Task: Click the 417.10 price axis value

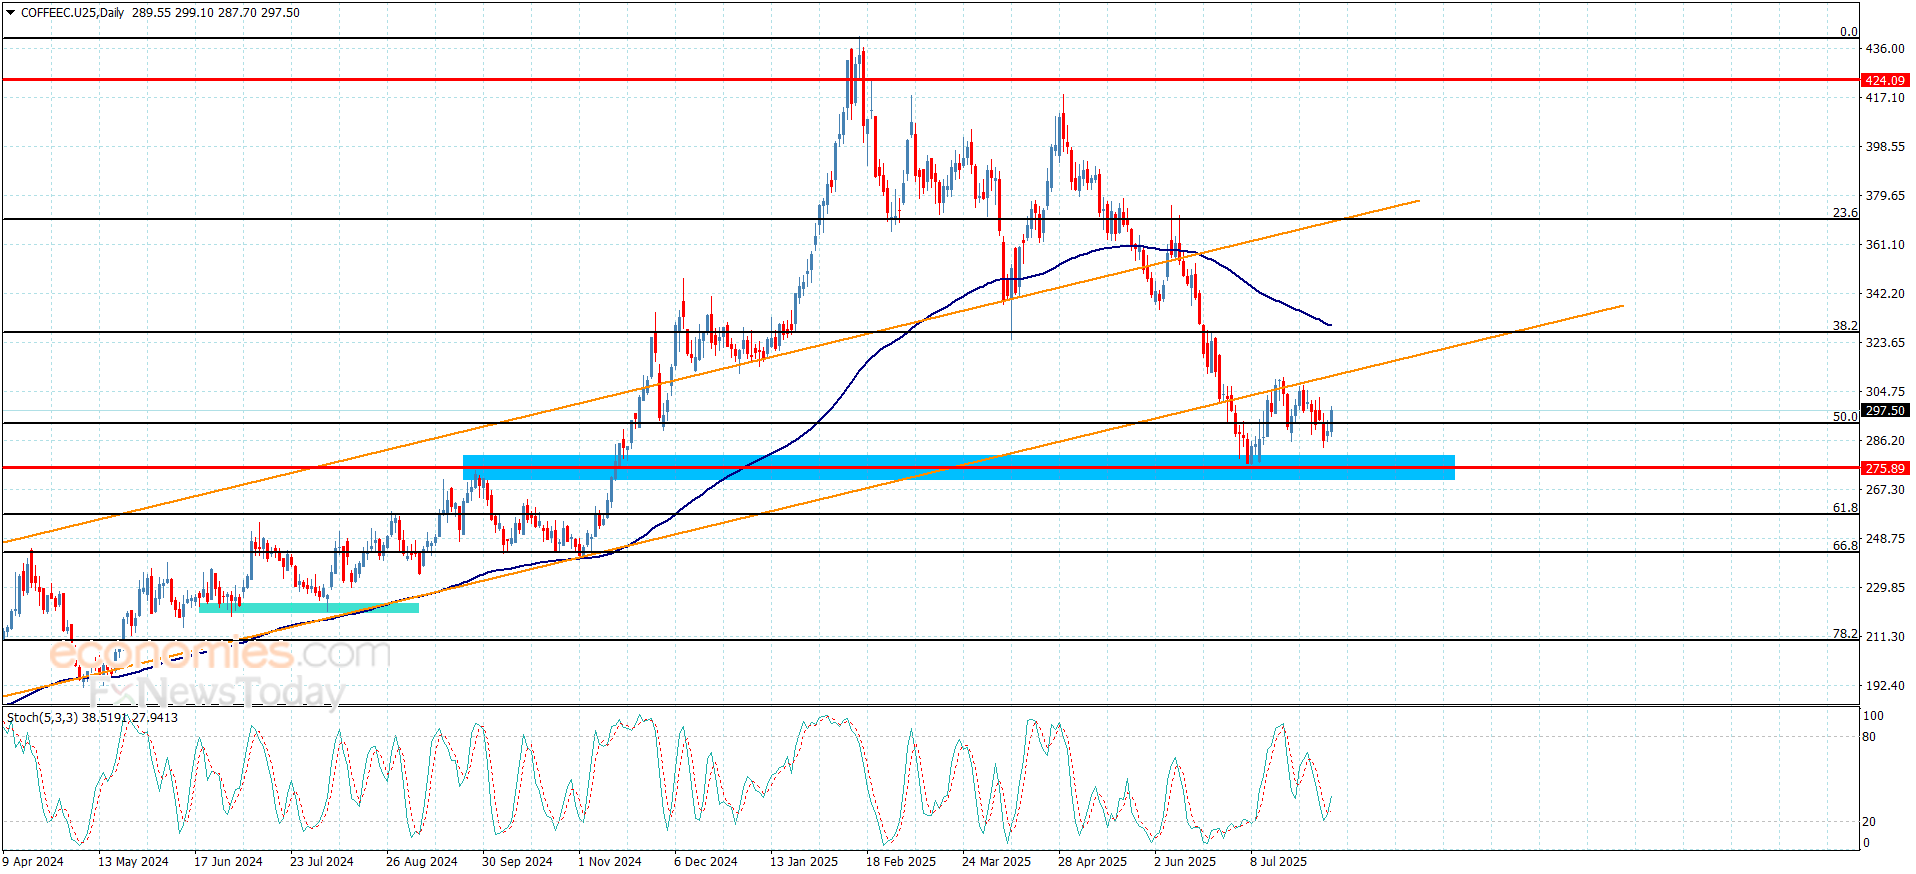Action: coord(1885,97)
